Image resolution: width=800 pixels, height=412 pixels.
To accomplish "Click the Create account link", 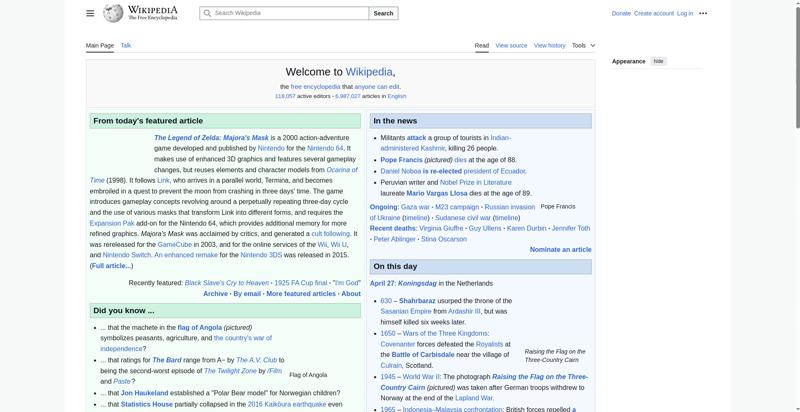I will point(654,14).
